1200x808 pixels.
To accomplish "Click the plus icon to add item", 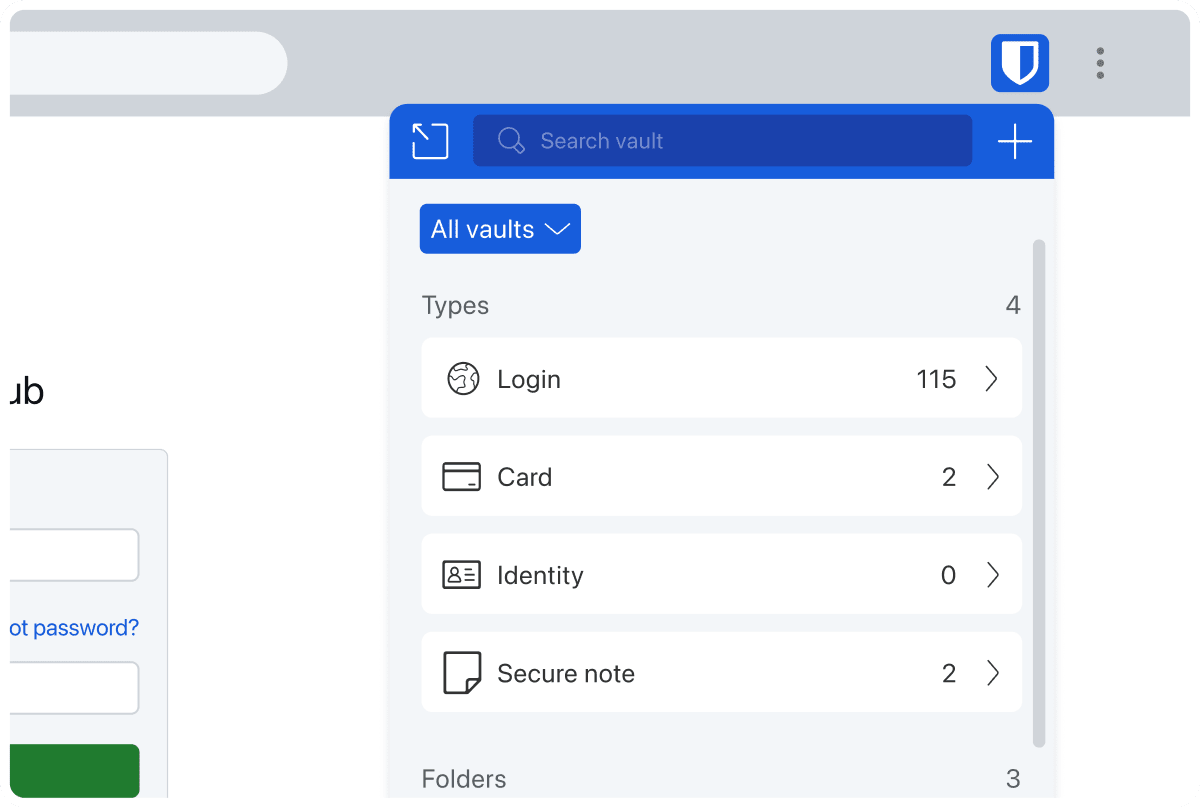I will [x=1015, y=142].
